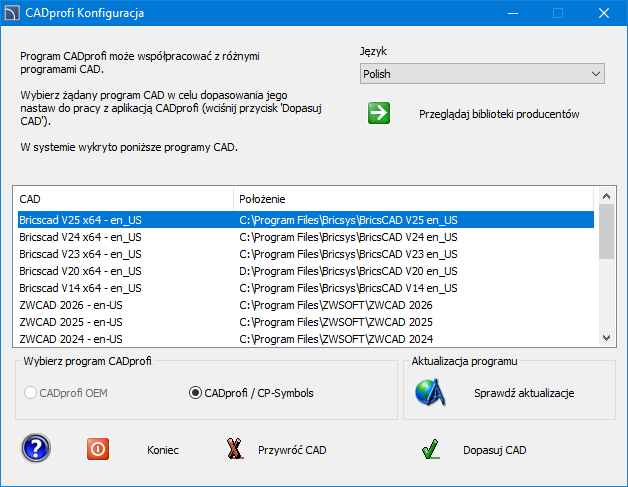This screenshot has width=628, height=487.
Task: Open Przeglądaj biblioteki producentów
Action: 498,114
